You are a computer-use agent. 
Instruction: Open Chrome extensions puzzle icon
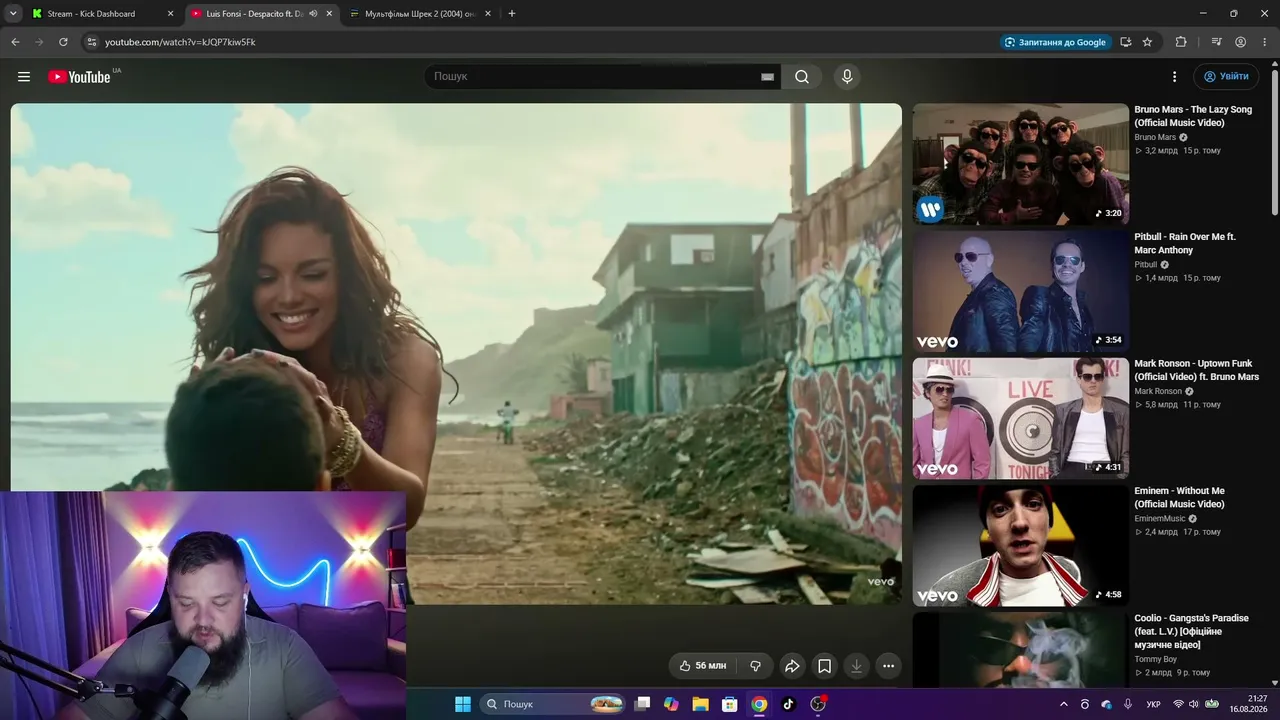coord(1181,42)
